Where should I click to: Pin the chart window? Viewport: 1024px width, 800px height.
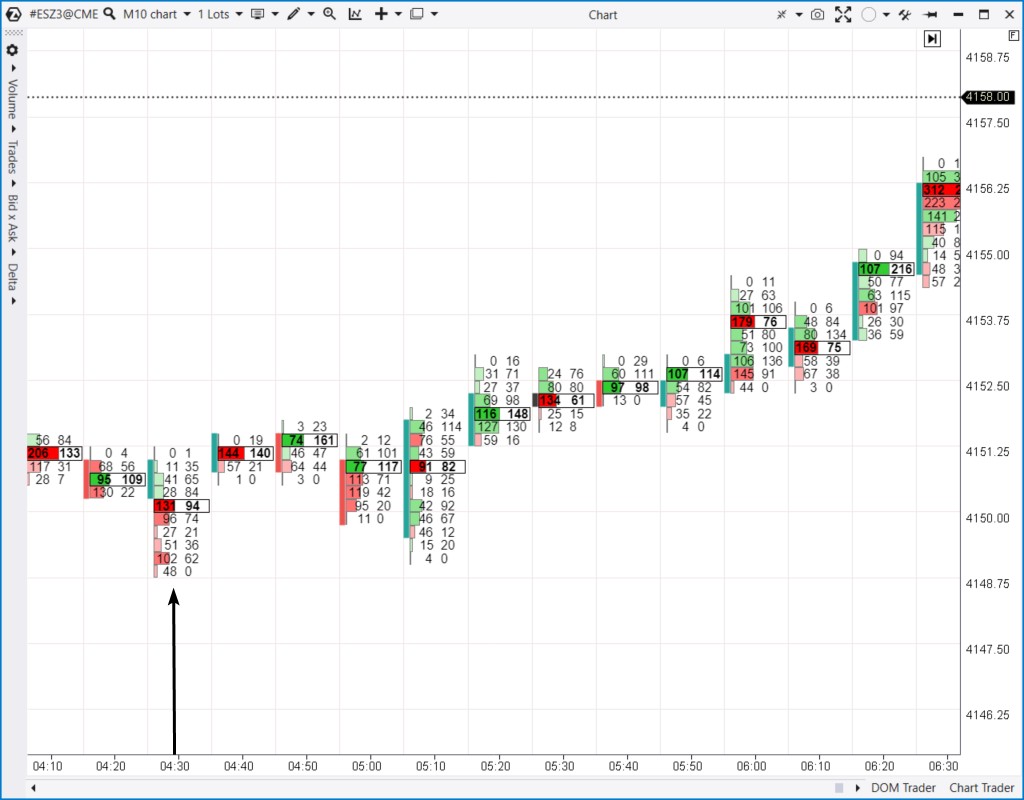click(931, 15)
